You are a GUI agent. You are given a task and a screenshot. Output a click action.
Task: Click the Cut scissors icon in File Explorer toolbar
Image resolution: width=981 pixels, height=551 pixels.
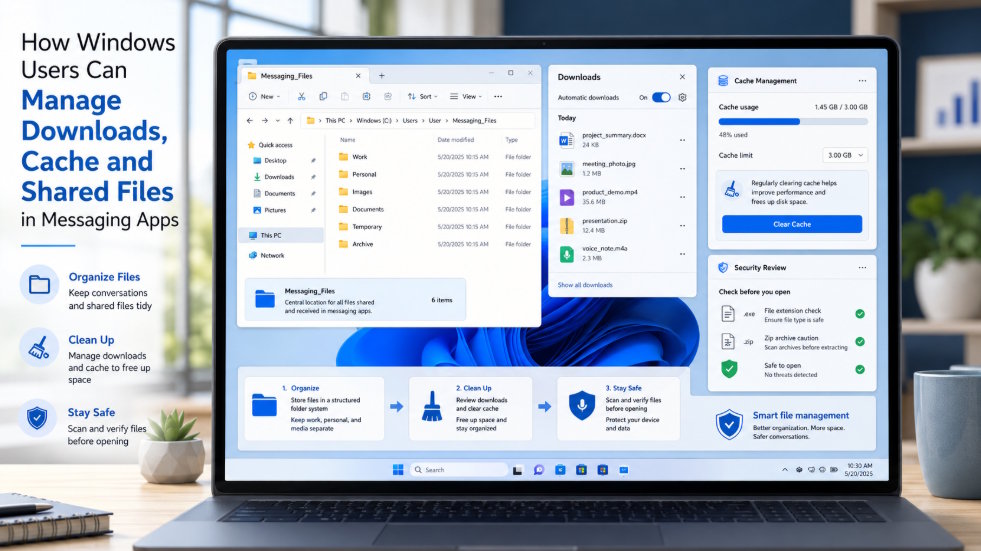pyautogui.click(x=302, y=96)
